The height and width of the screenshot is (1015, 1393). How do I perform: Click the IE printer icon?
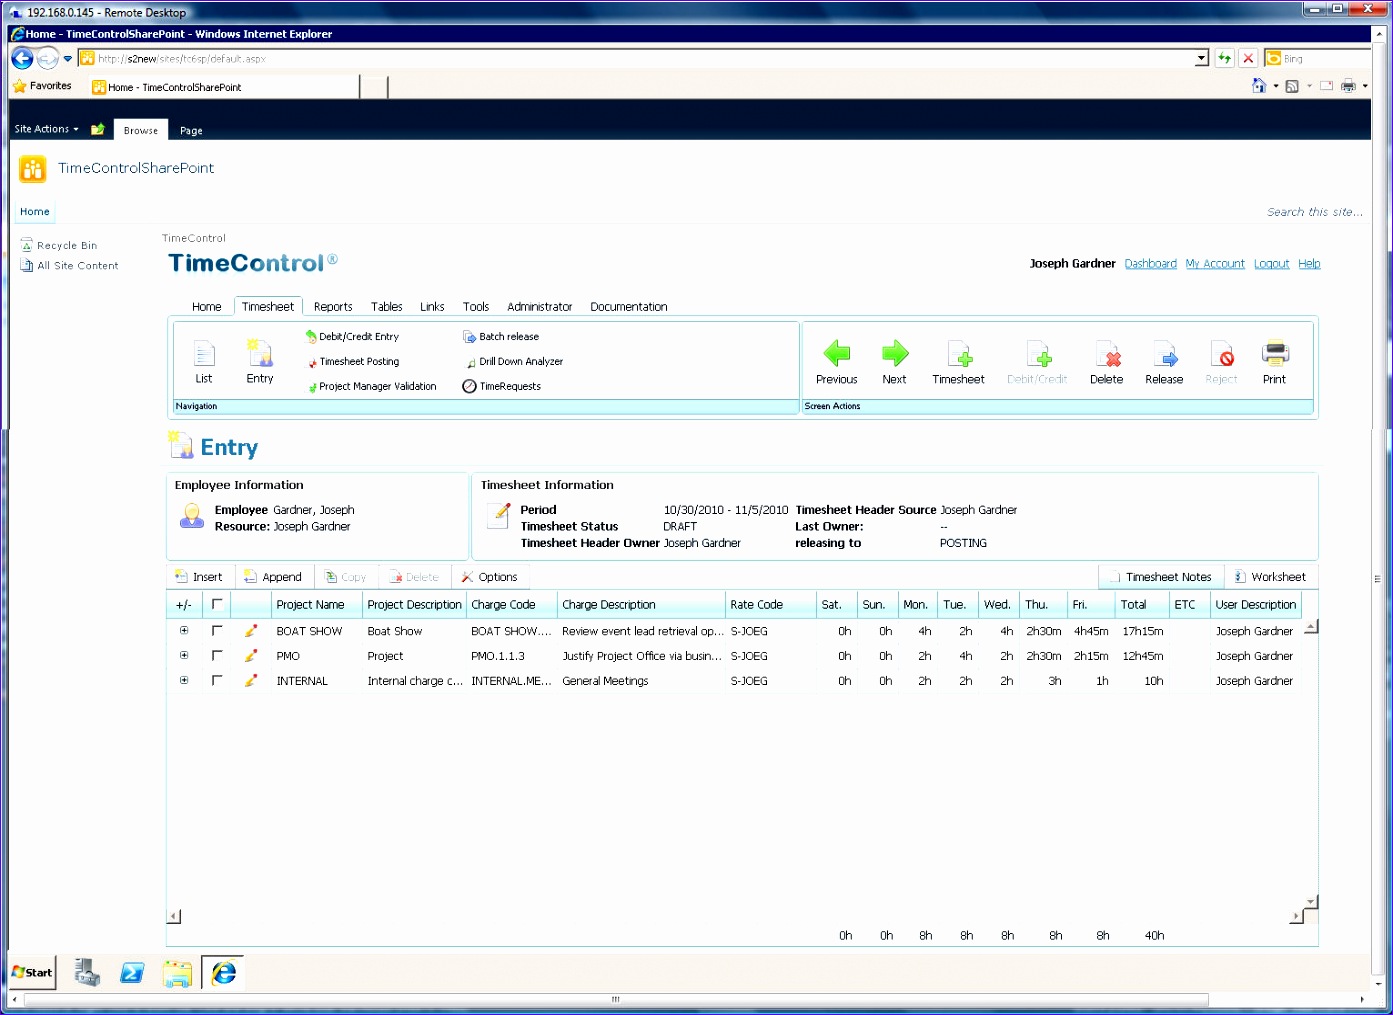point(1348,86)
